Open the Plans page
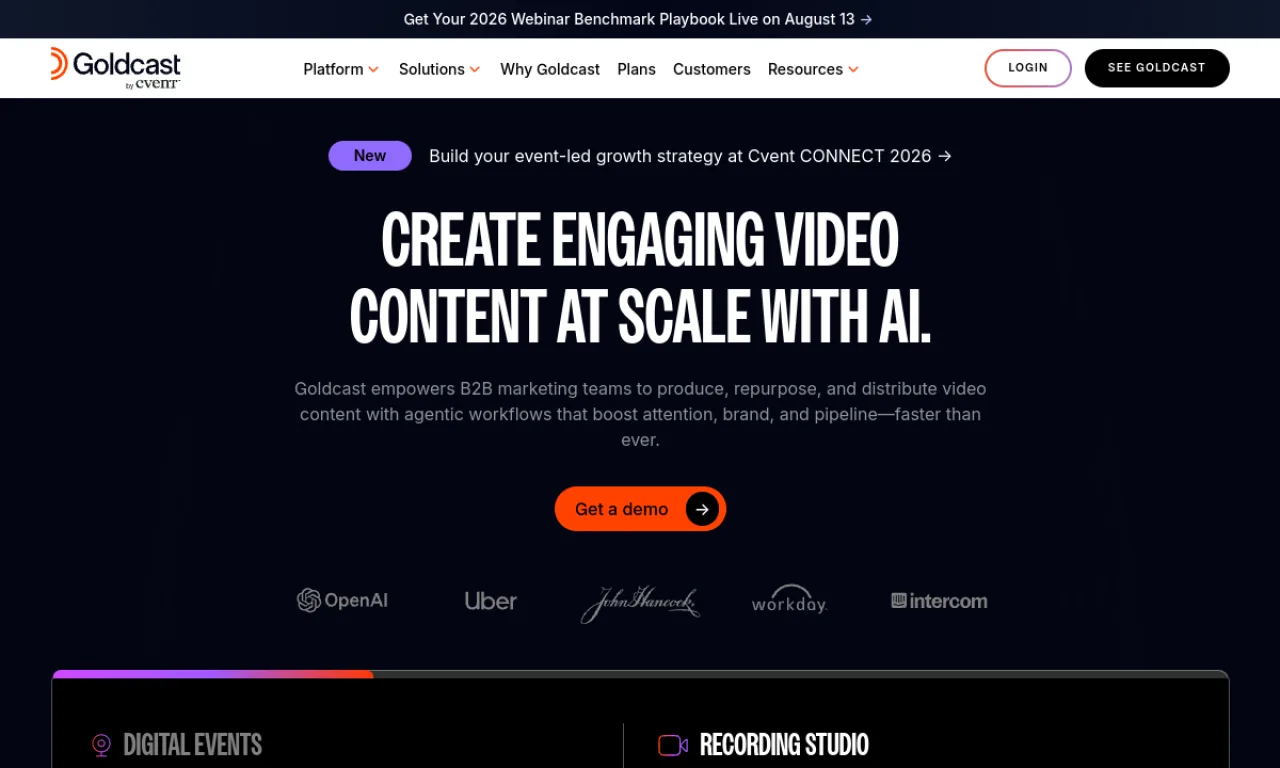1280x768 pixels. click(x=636, y=69)
